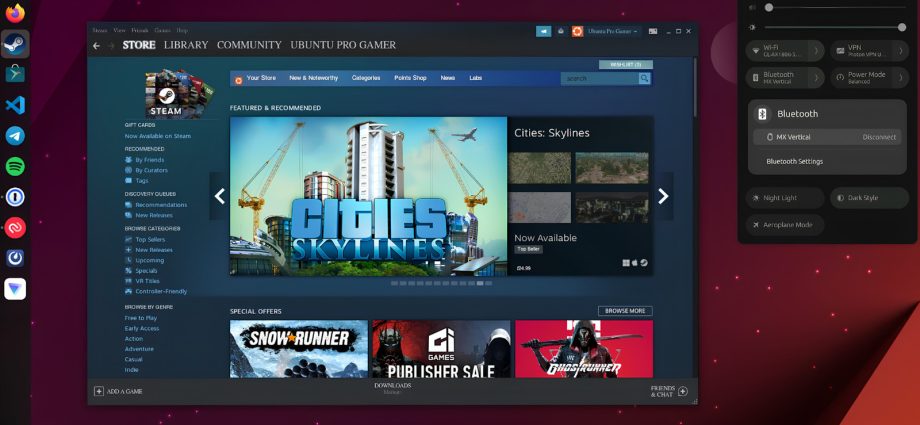Open the Steam notifications icon
Viewport: 920px width, 425px height.
click(x=561, y=31)
